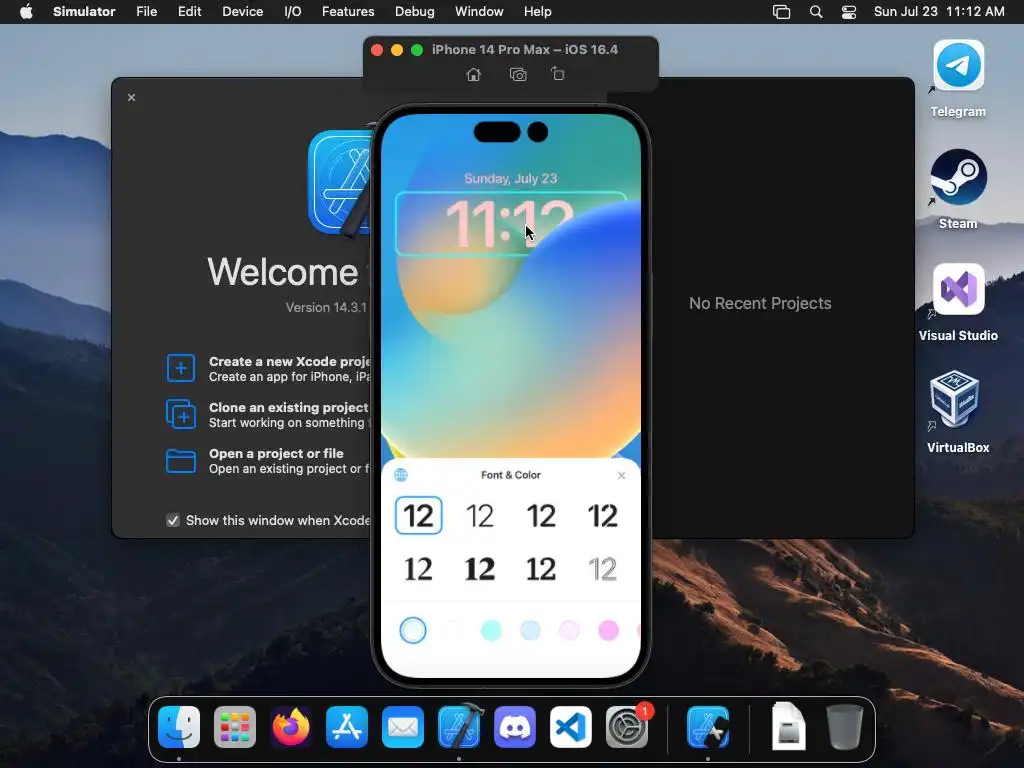Screen dimensions: 1024x768
Task: Click the Xcode icon in the Dock
Action: pyautogui.click(x=460, y=726)
